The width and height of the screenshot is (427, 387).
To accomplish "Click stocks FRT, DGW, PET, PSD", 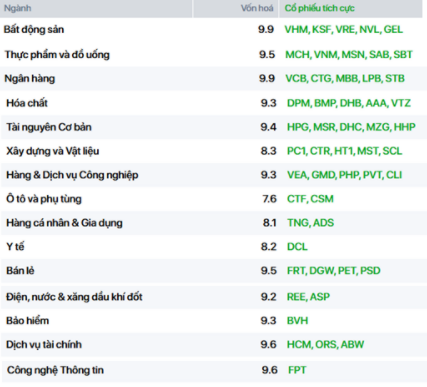I will tap(334, 270).
